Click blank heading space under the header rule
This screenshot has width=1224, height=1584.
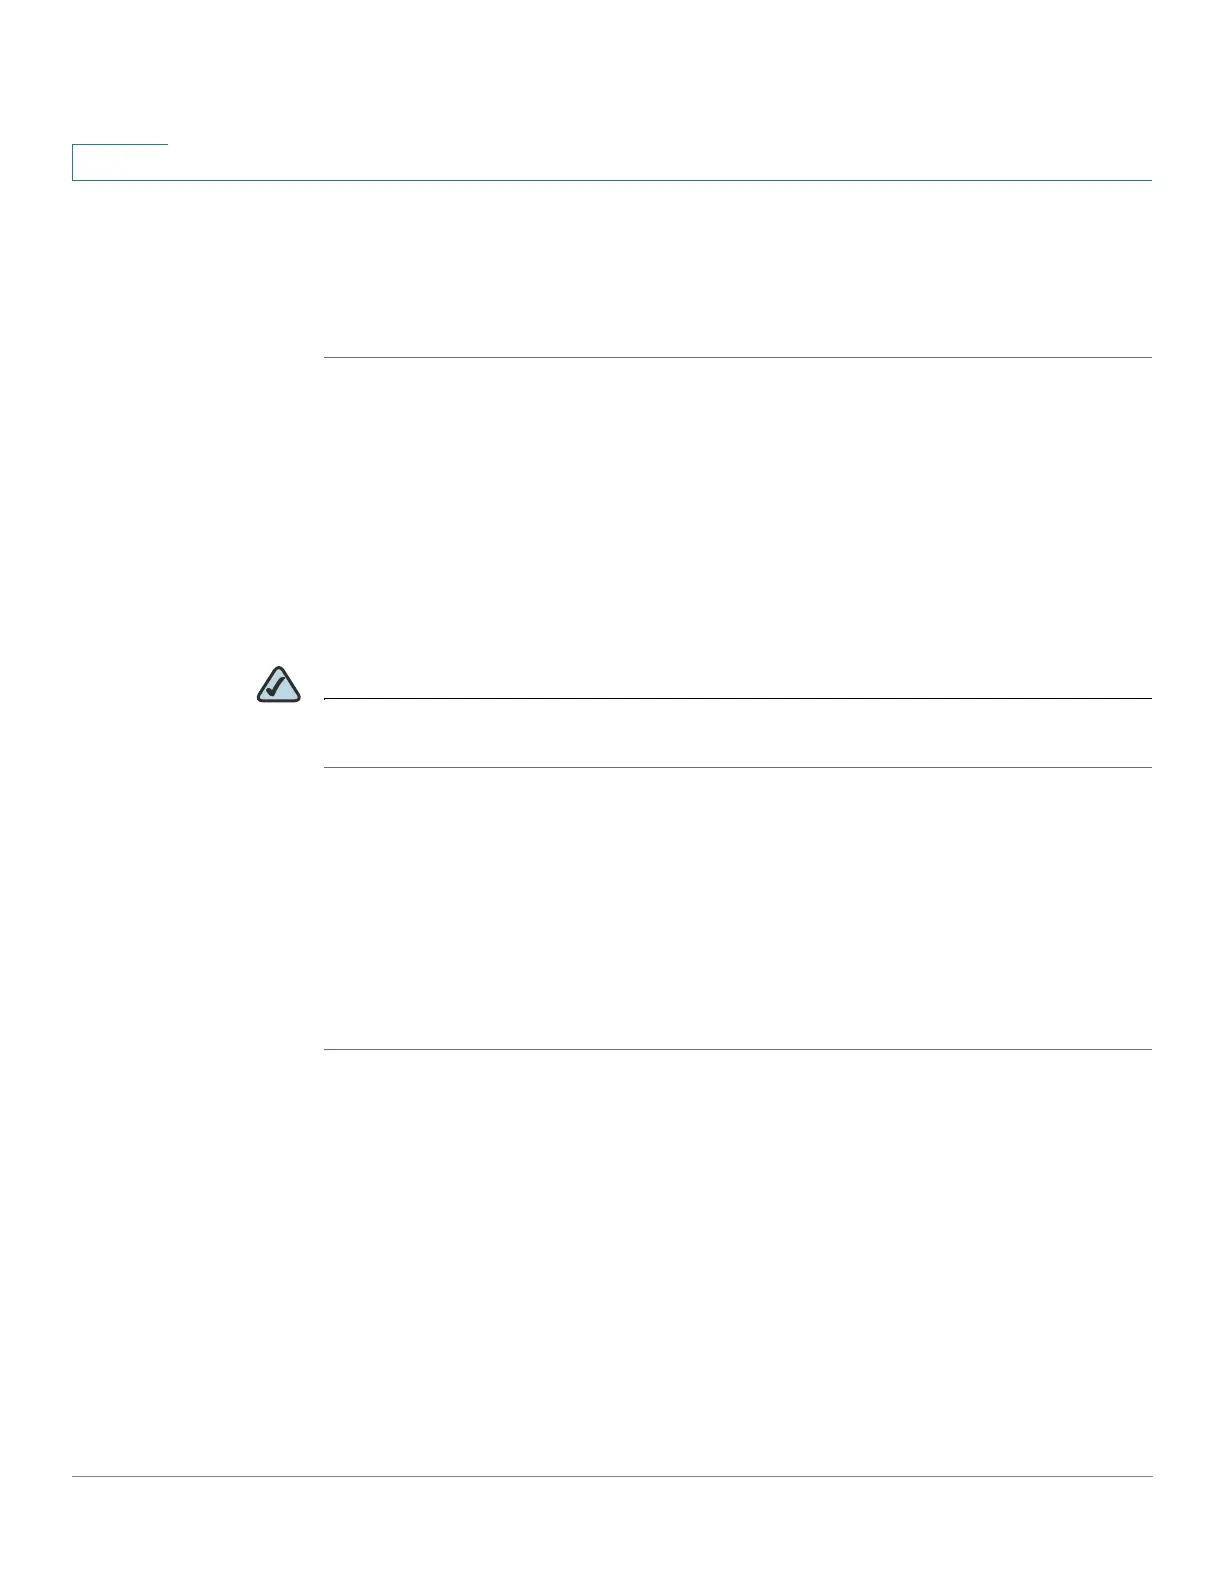pos(738,269)
